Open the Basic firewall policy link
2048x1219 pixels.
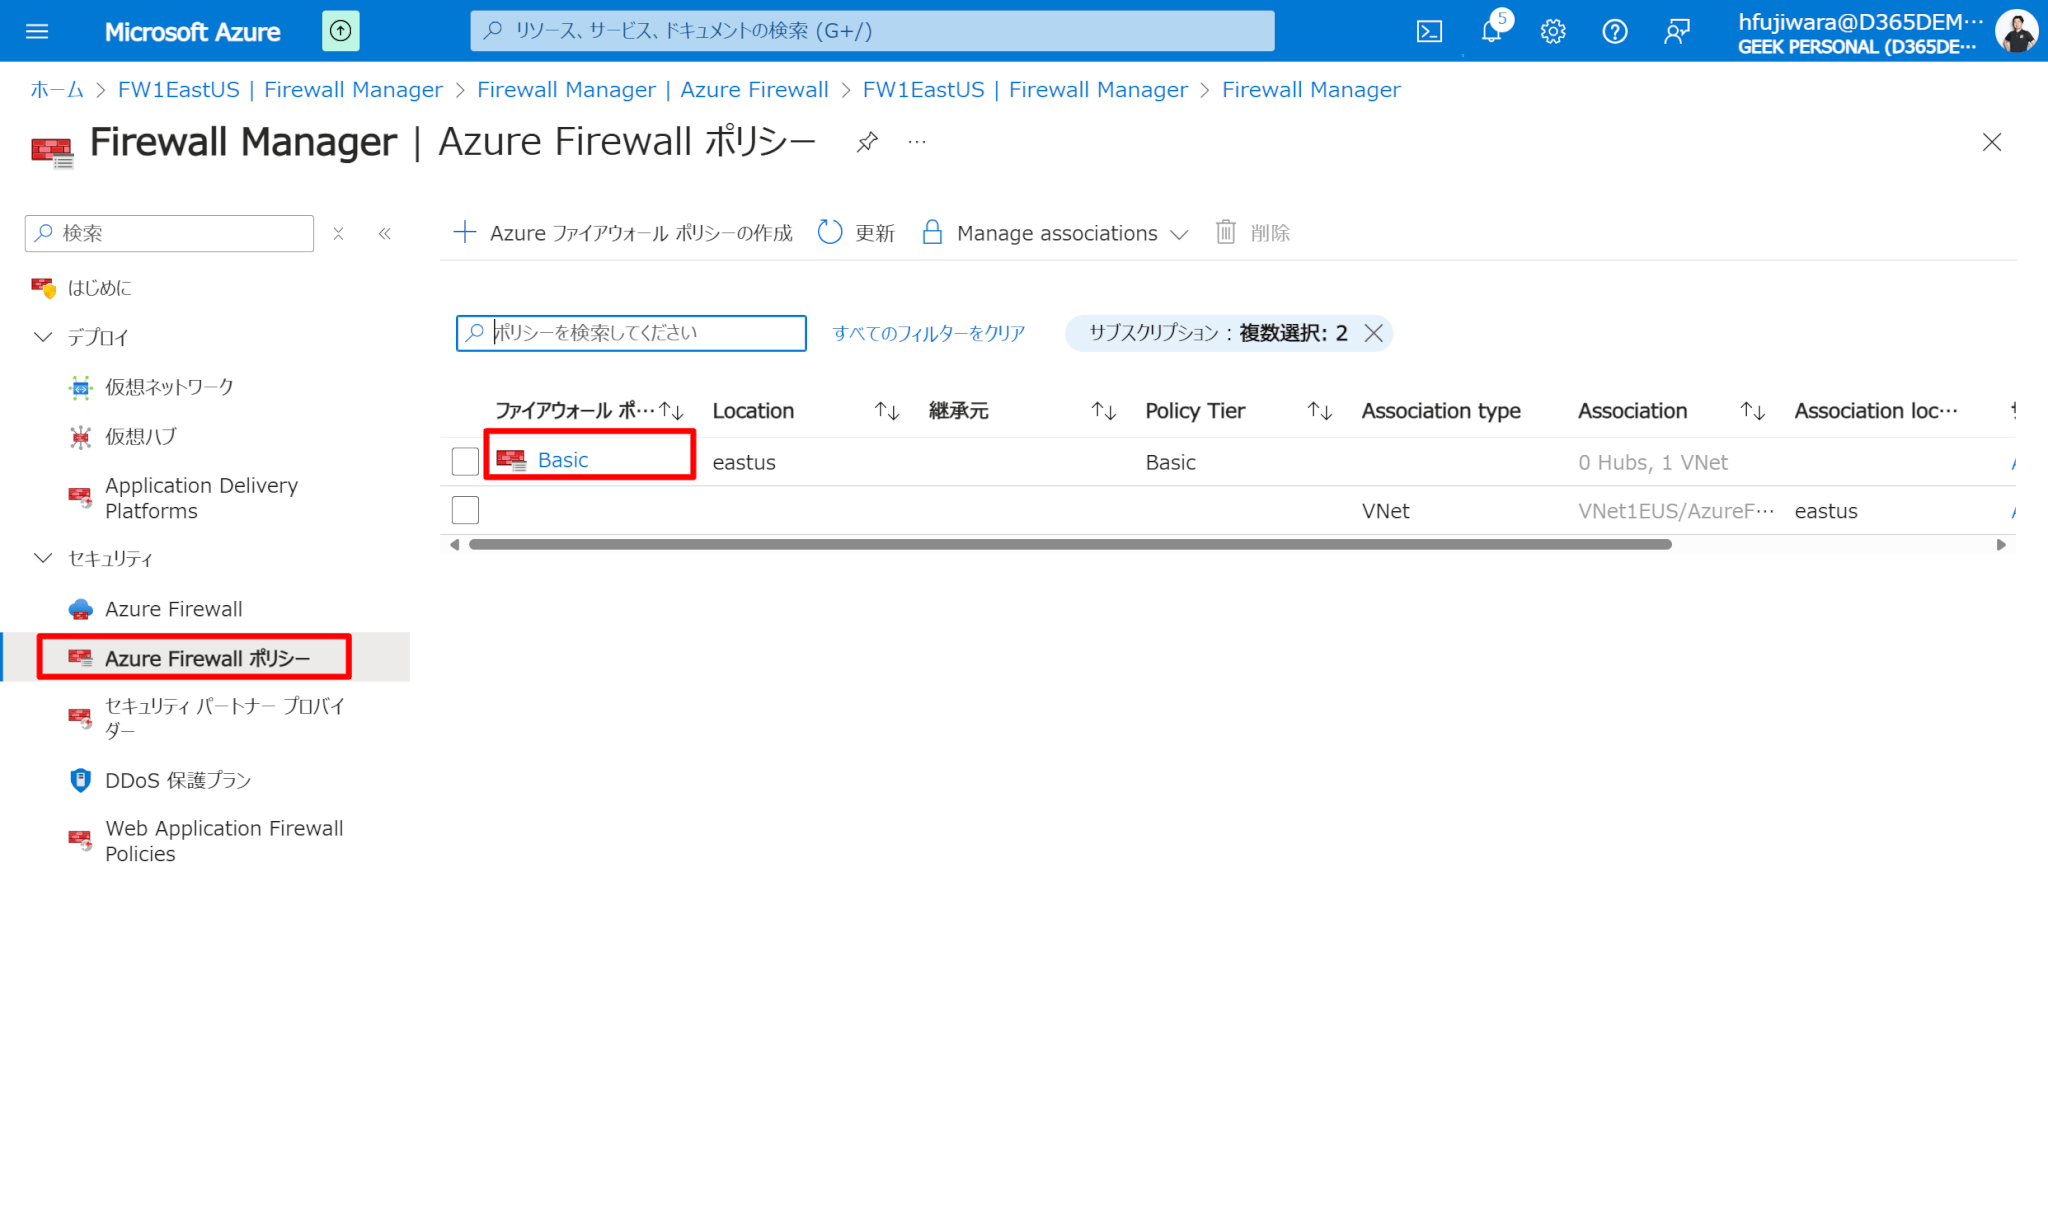click(x=563, y=460)
